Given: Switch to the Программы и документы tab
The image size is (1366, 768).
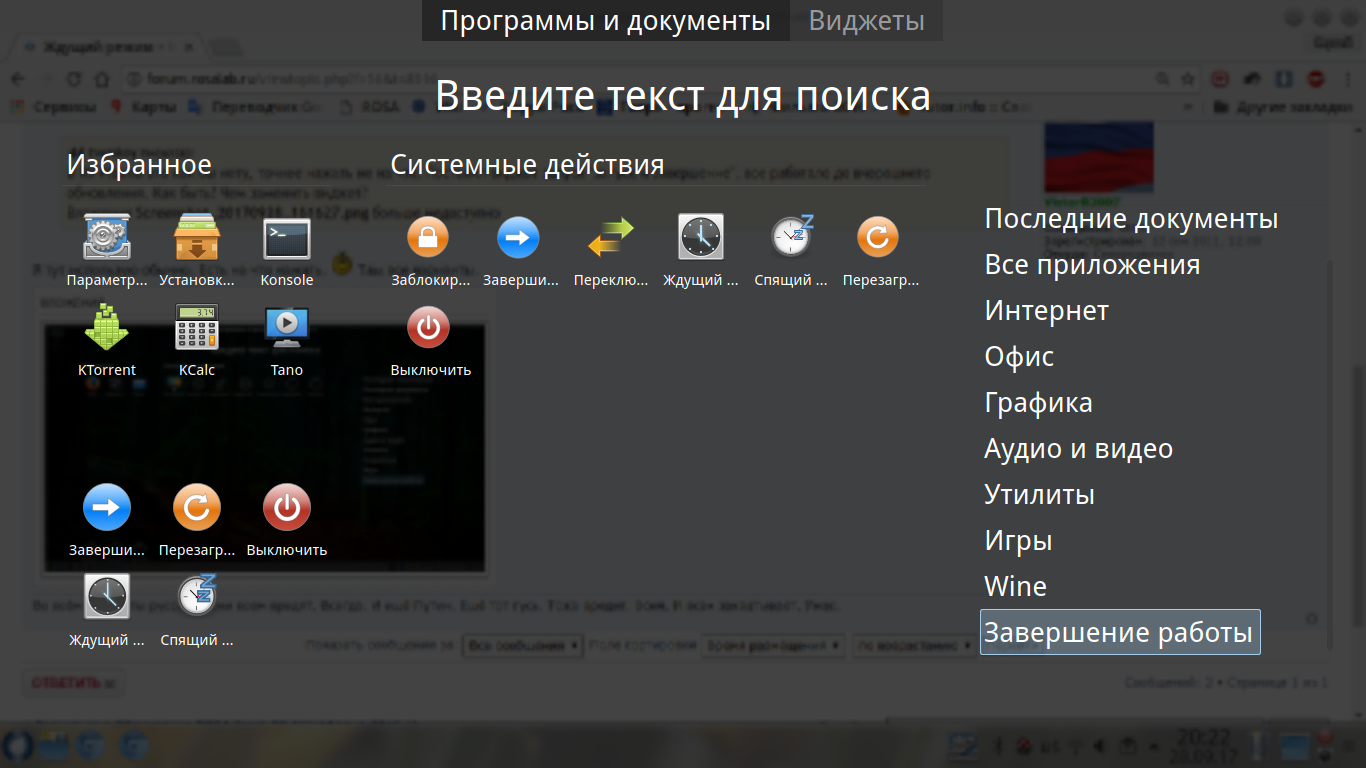Looking at the screenshot, I should pyautogui.click(x=606, y=21).
